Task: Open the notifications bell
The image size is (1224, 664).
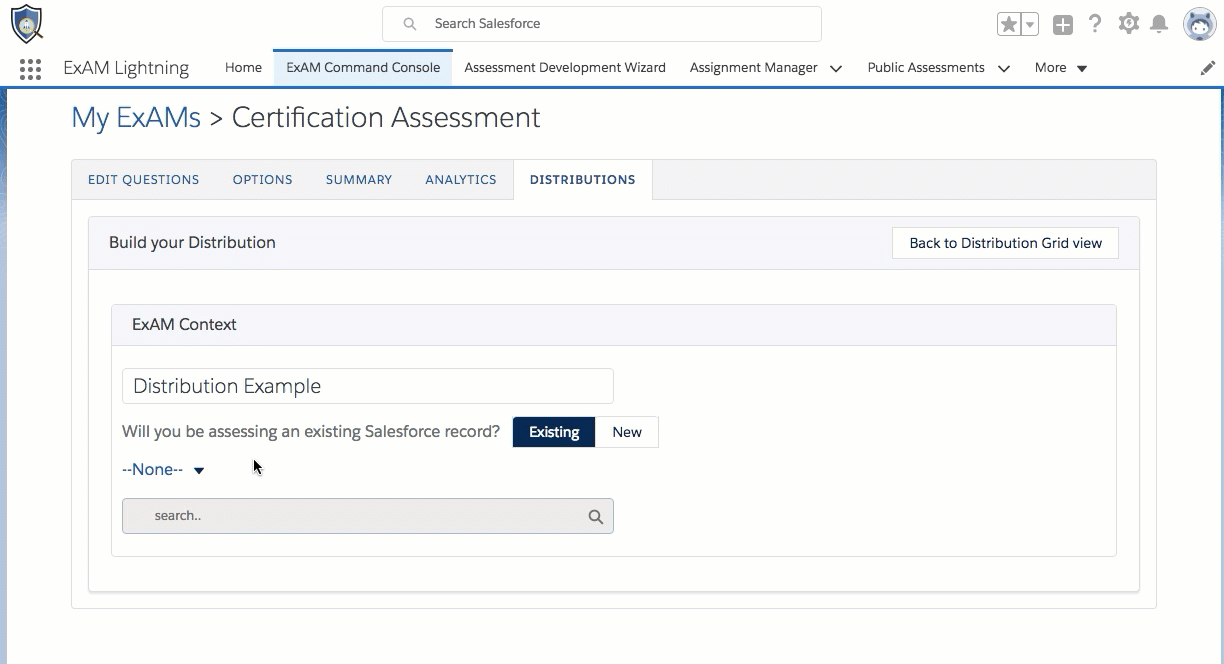Action: point(1159,24)
